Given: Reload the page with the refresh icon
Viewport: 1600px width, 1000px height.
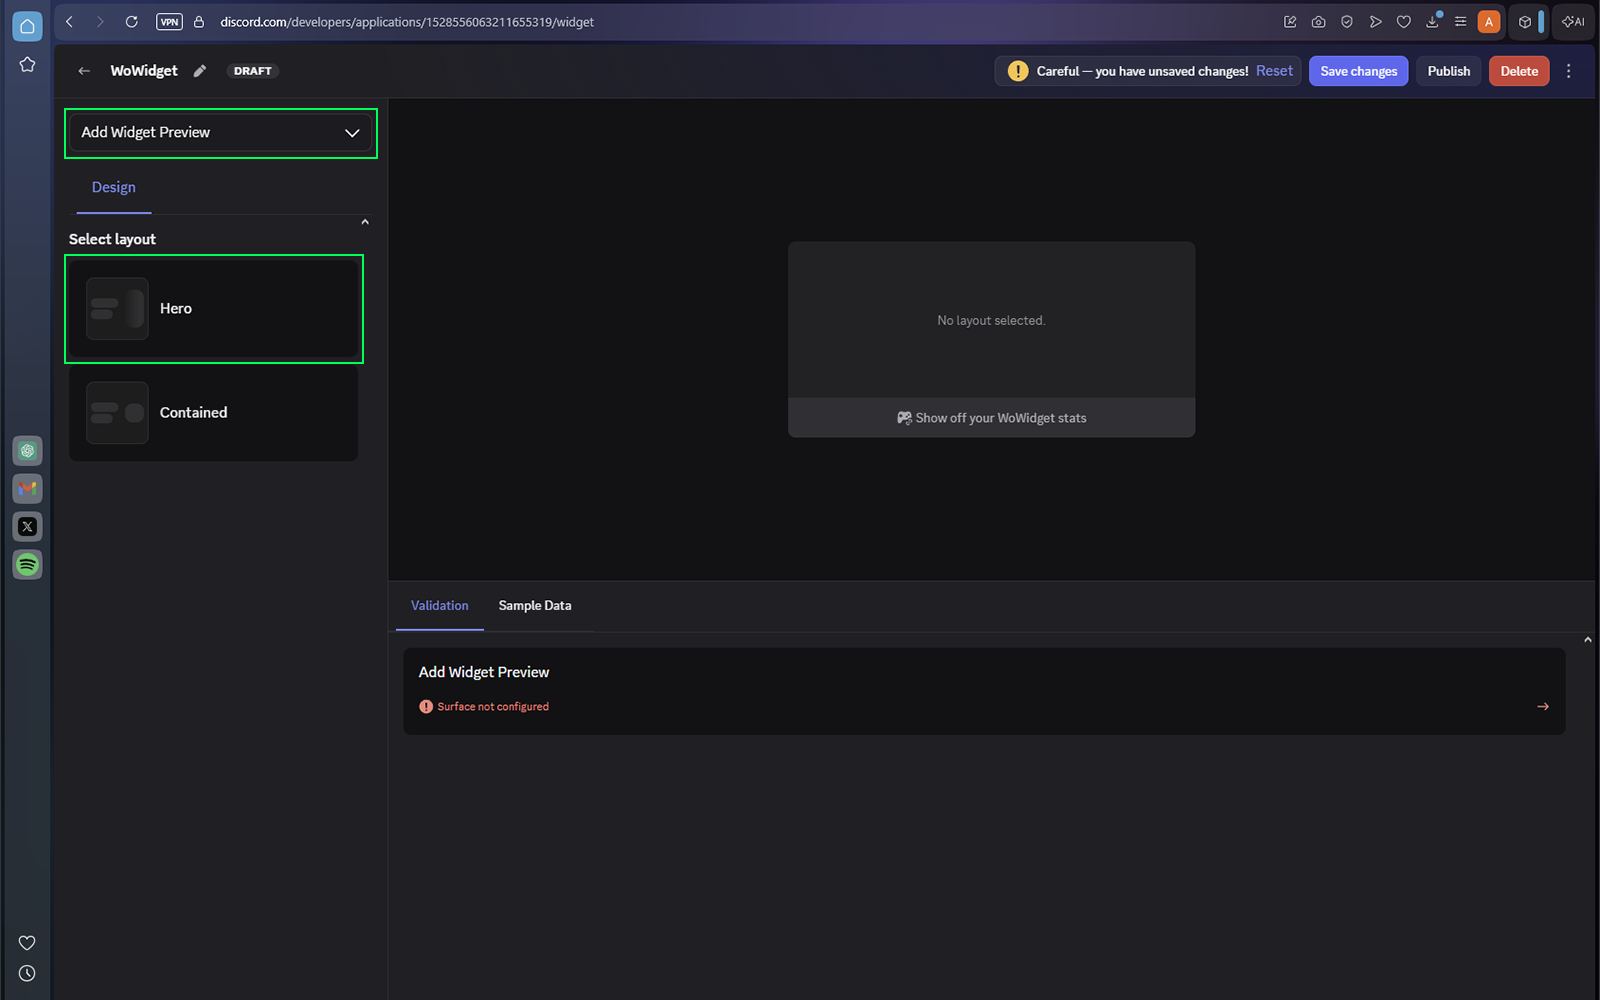Looking at the screenshot, I should click(131, 22).
